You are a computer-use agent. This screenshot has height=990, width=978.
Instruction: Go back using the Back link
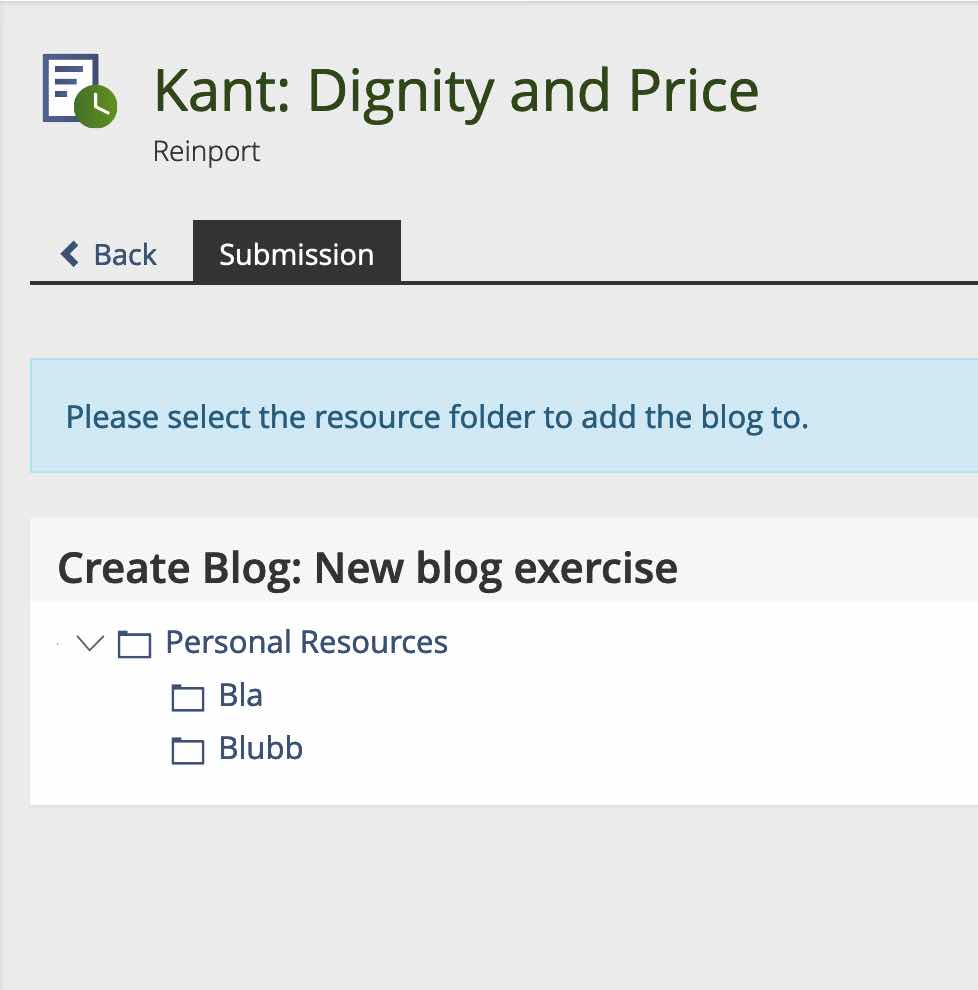click(x=125, y=254)
